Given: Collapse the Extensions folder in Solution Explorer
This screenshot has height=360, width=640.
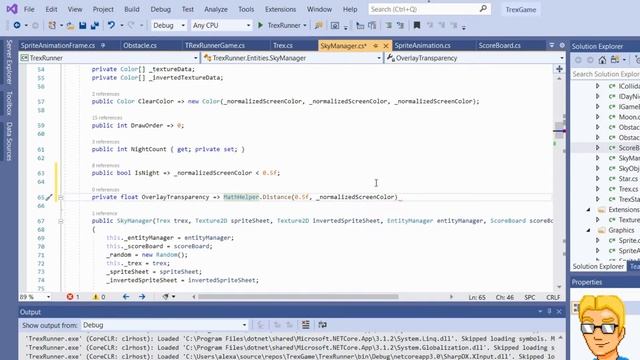Looking at the screenshot, I should point(588,209).
